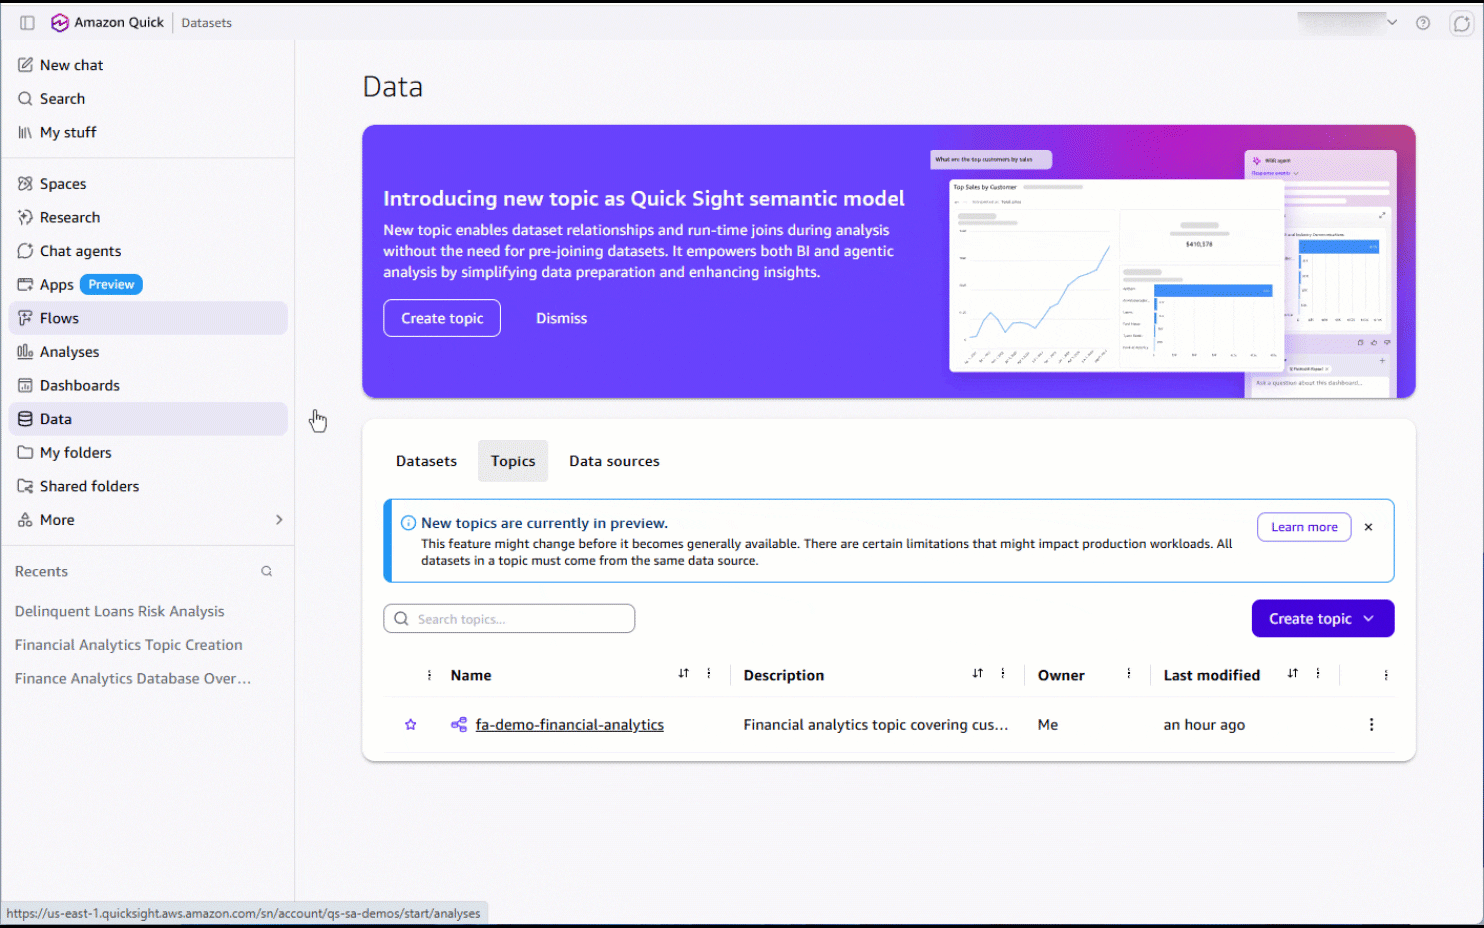Switch to the Data sources tab
The height and width of the screenshot is (928, 1484).
[614, 461]
